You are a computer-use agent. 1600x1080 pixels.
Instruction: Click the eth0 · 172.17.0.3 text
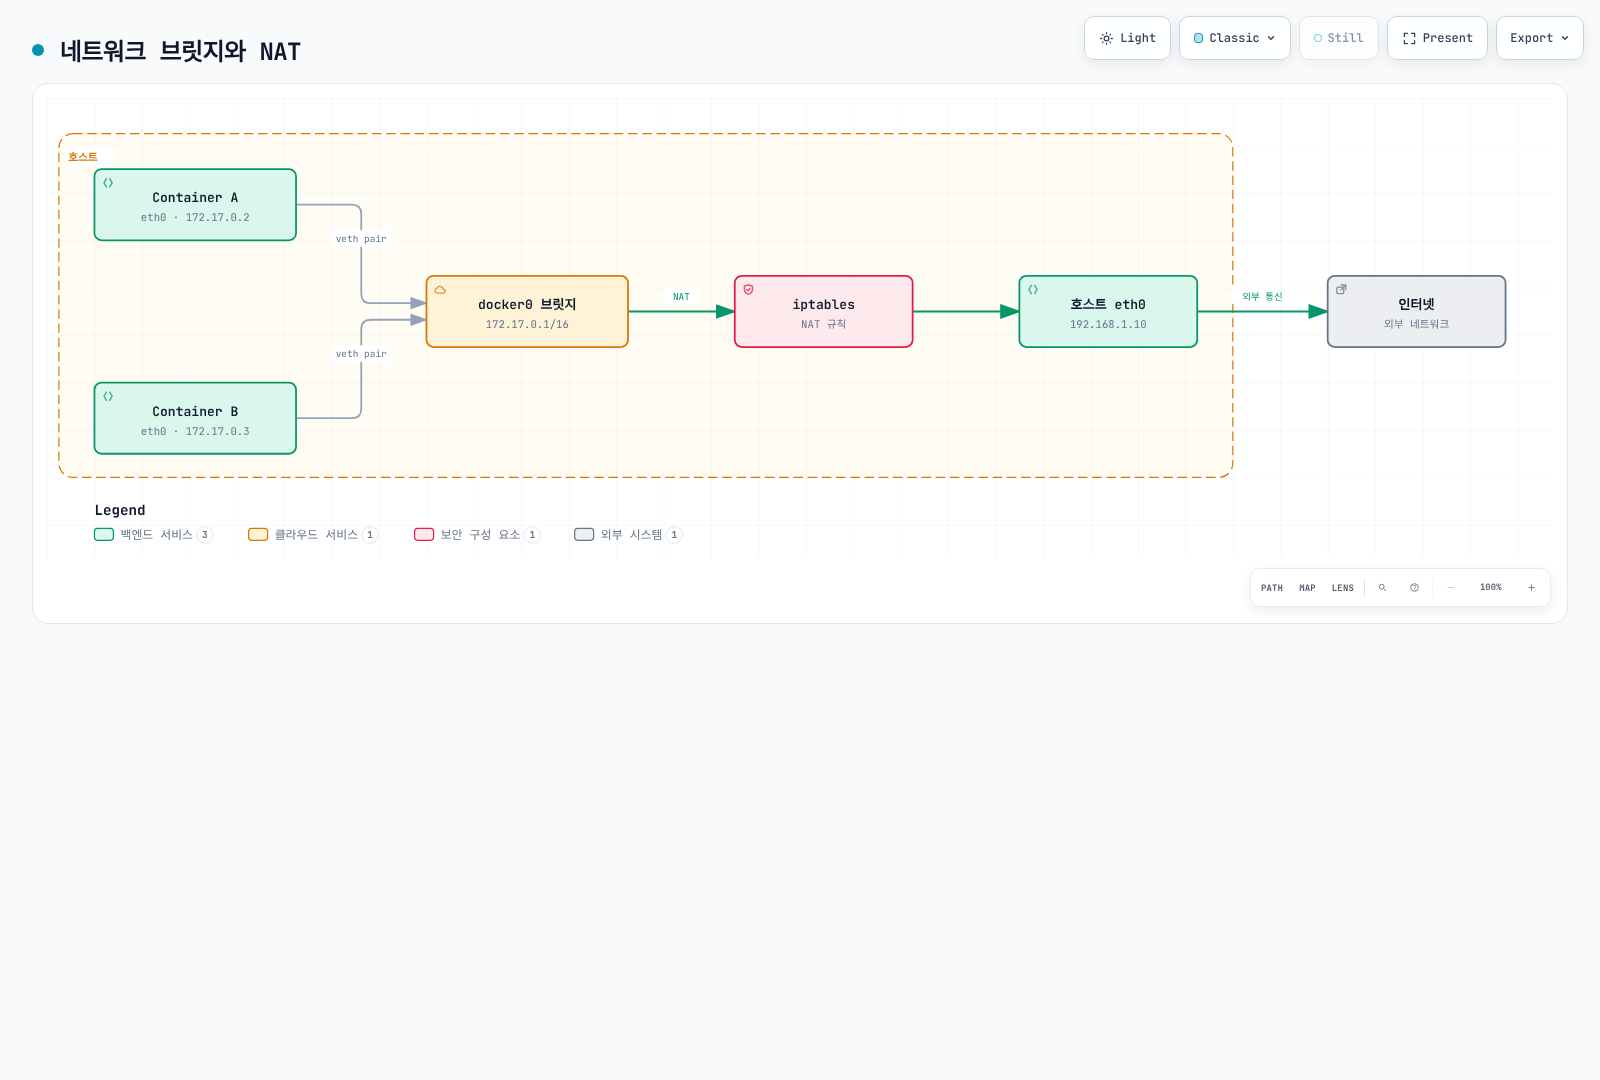(x=195, y=432)
